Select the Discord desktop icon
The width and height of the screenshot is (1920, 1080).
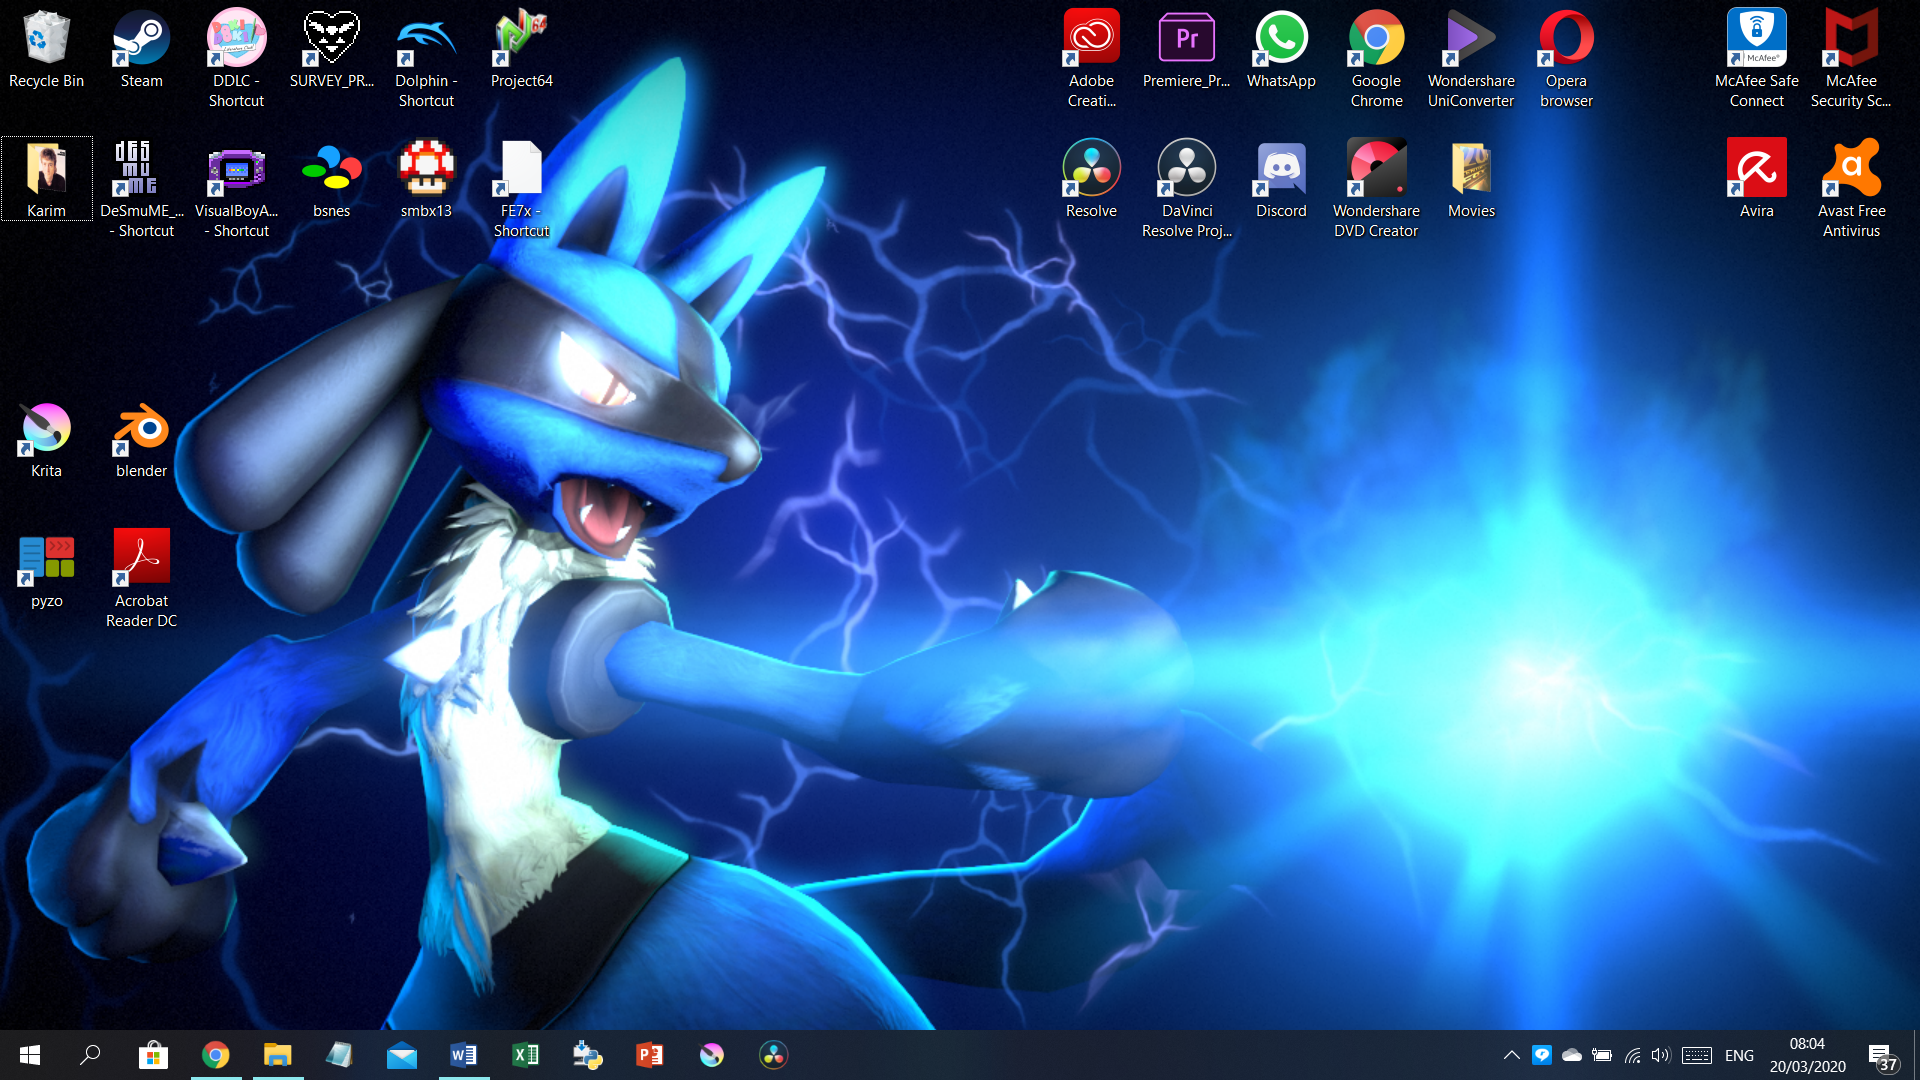(x=1281, y=180)
